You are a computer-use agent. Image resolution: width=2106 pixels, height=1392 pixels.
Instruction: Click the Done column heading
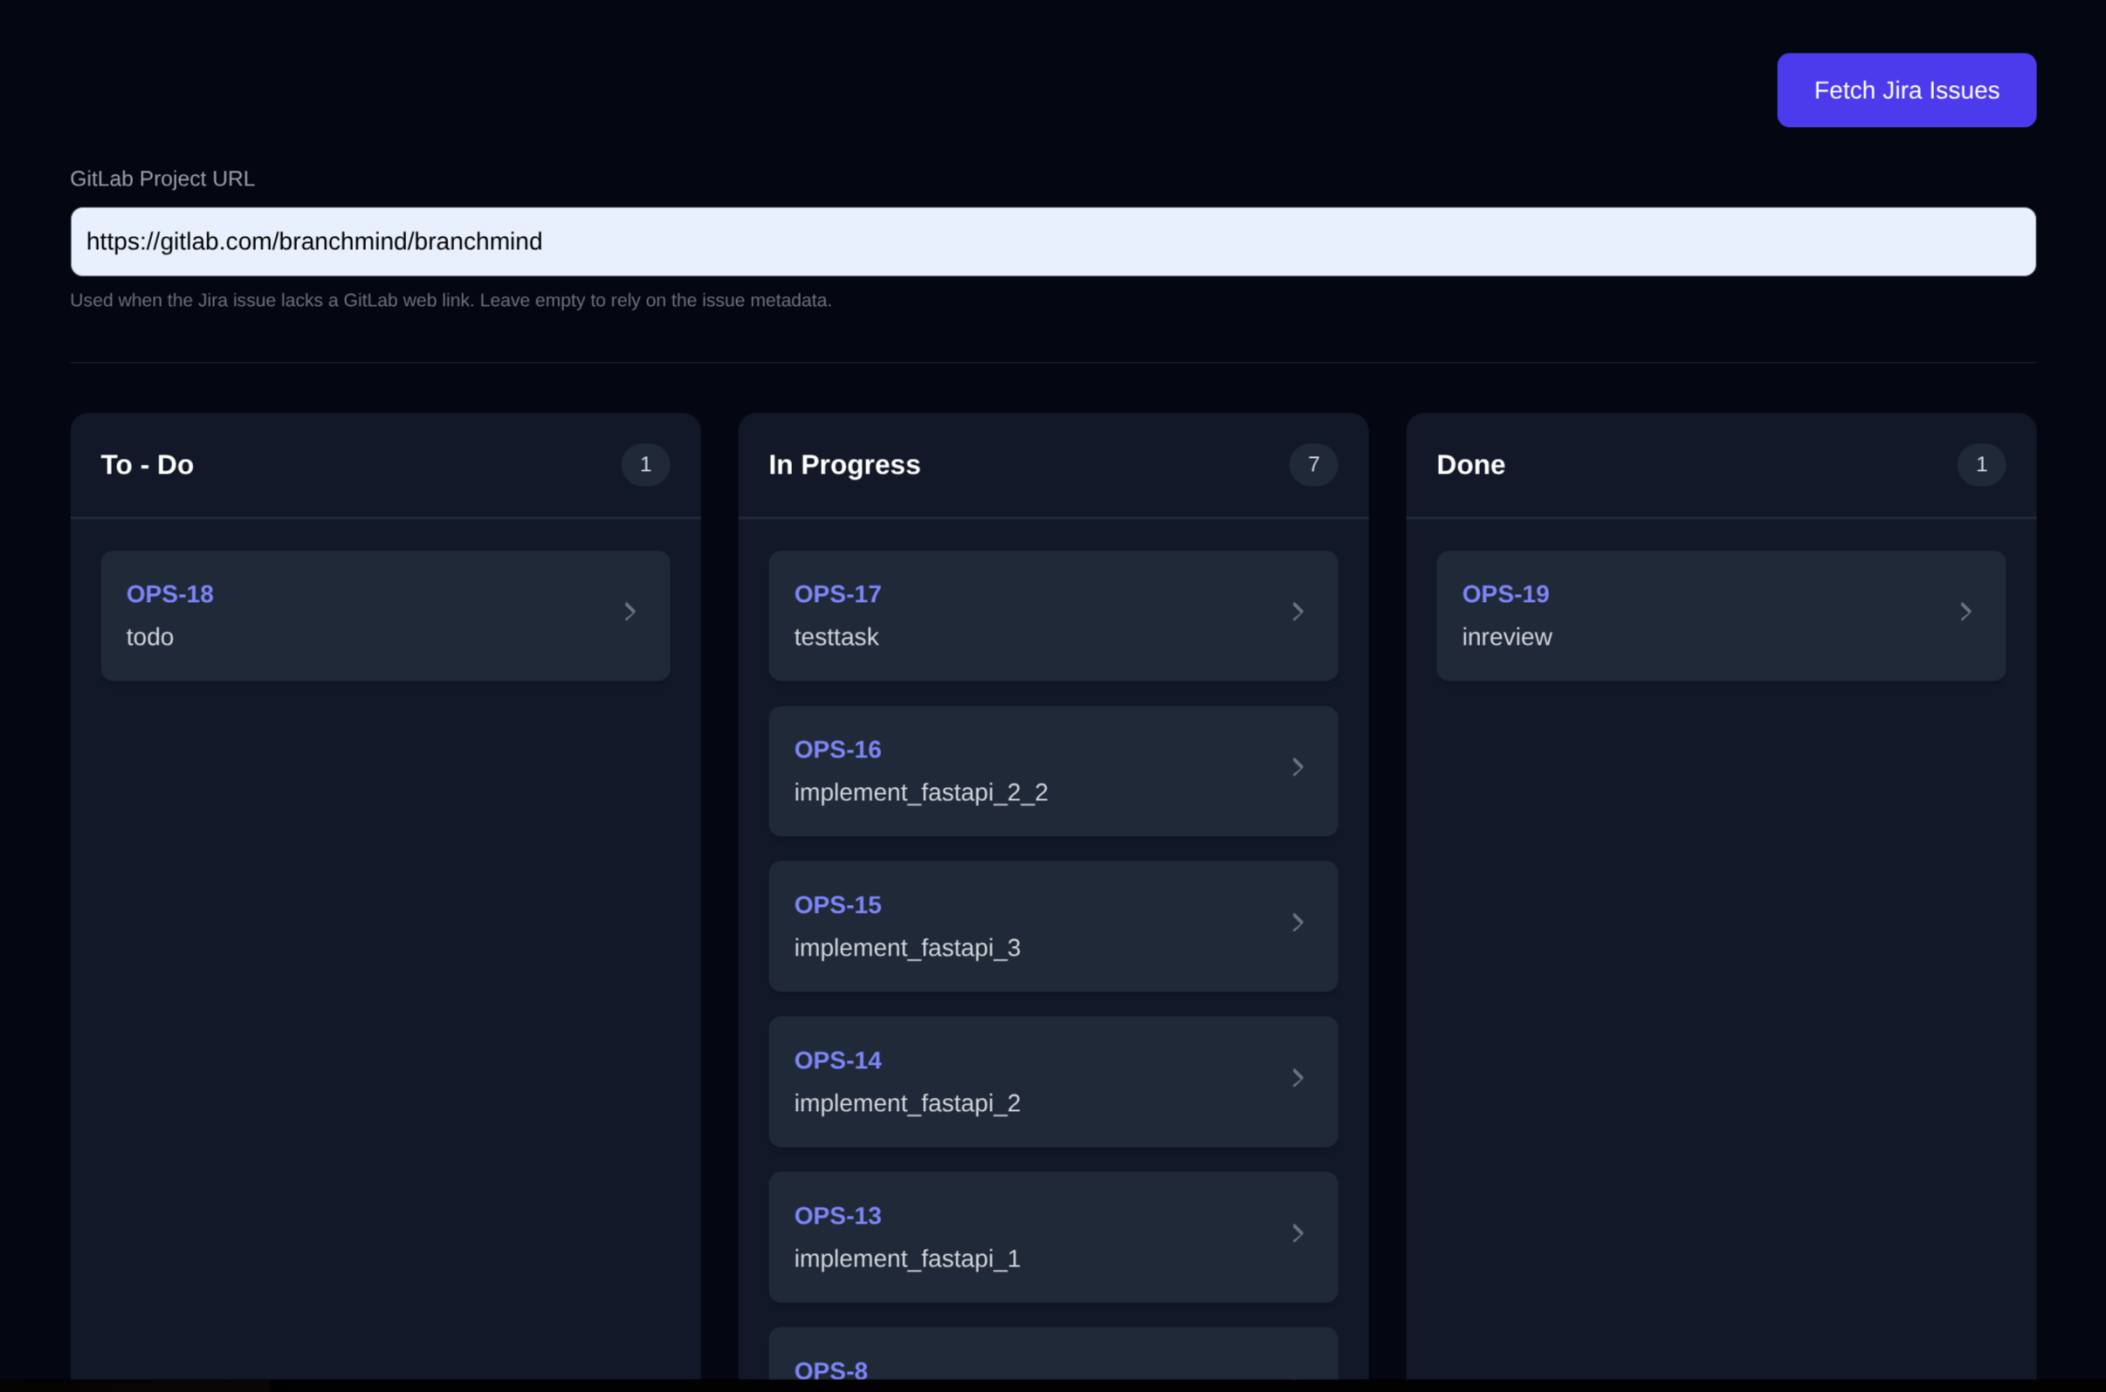click(x=1470, y=465)
